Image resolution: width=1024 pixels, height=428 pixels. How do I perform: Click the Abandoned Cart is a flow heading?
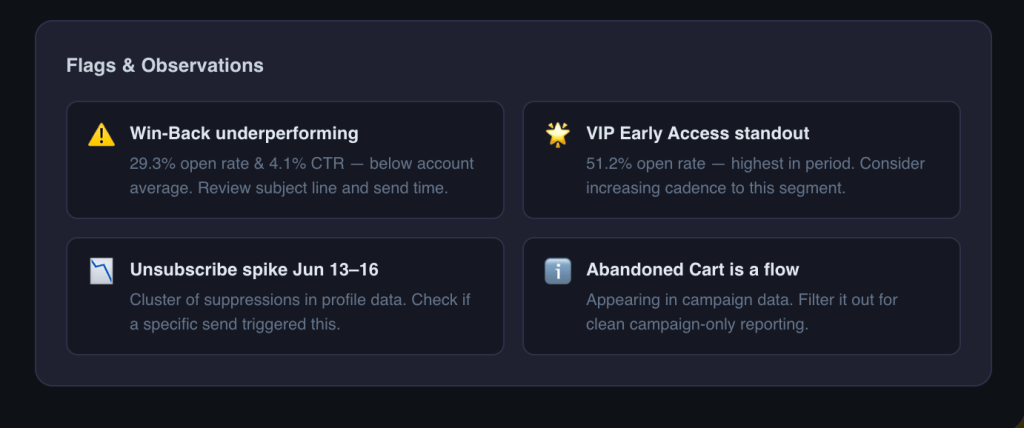point(692,270)
